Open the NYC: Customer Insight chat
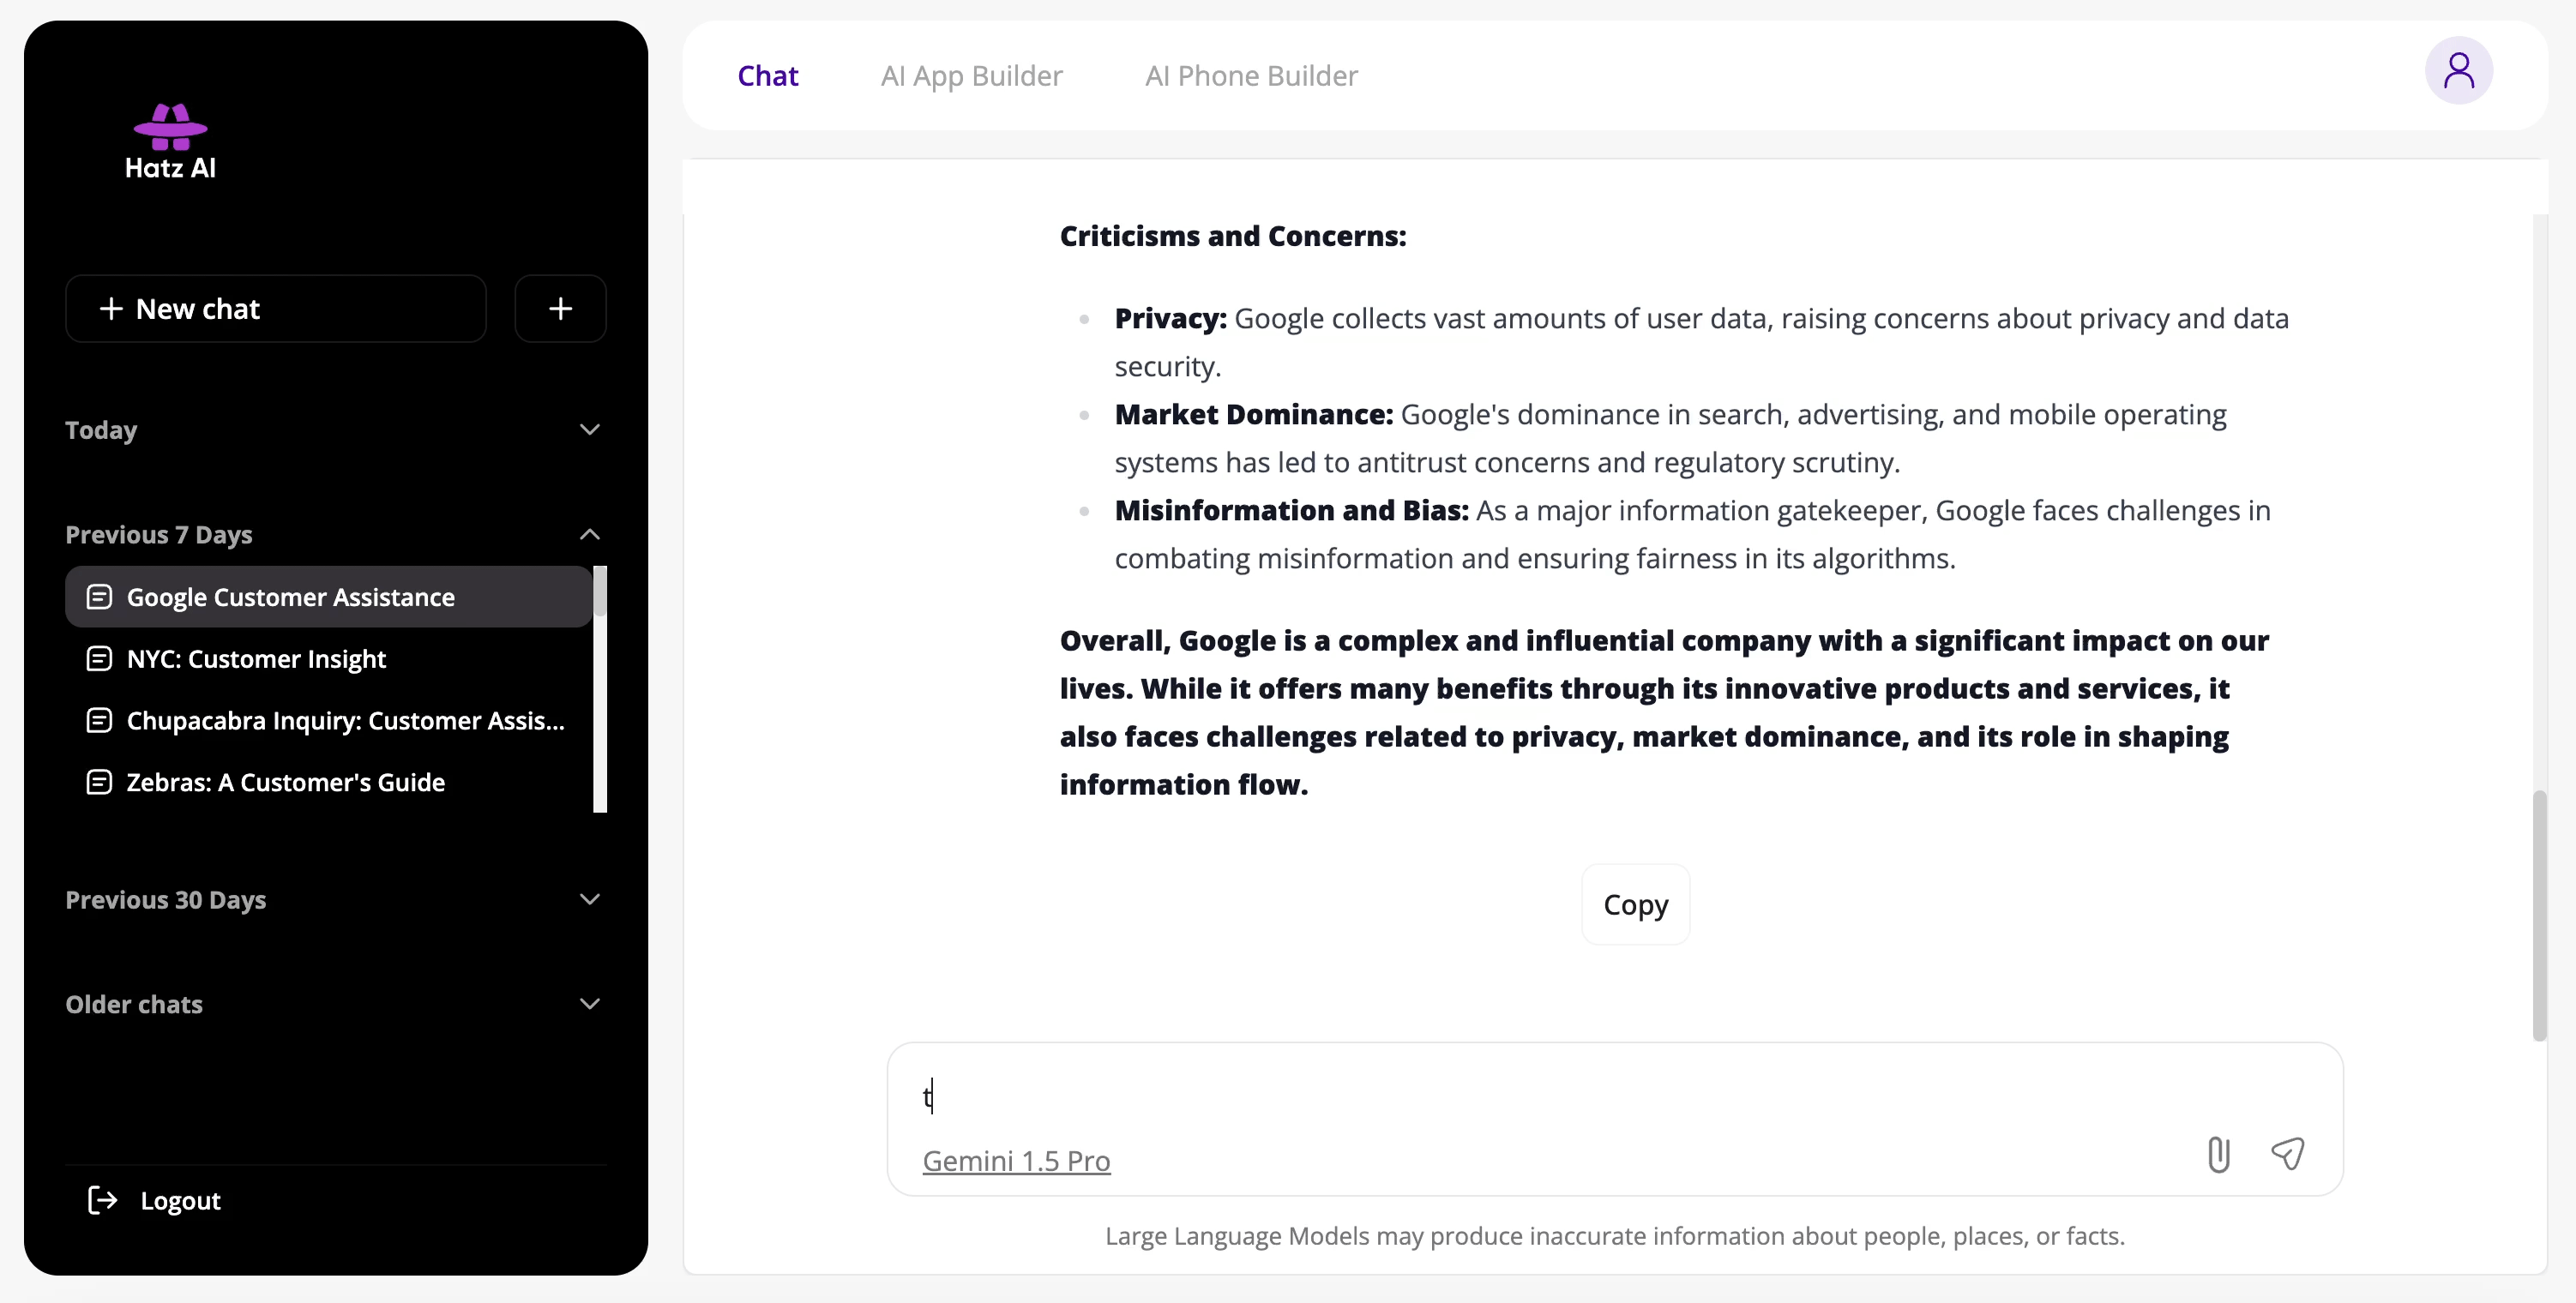 (x=329, y=659)
